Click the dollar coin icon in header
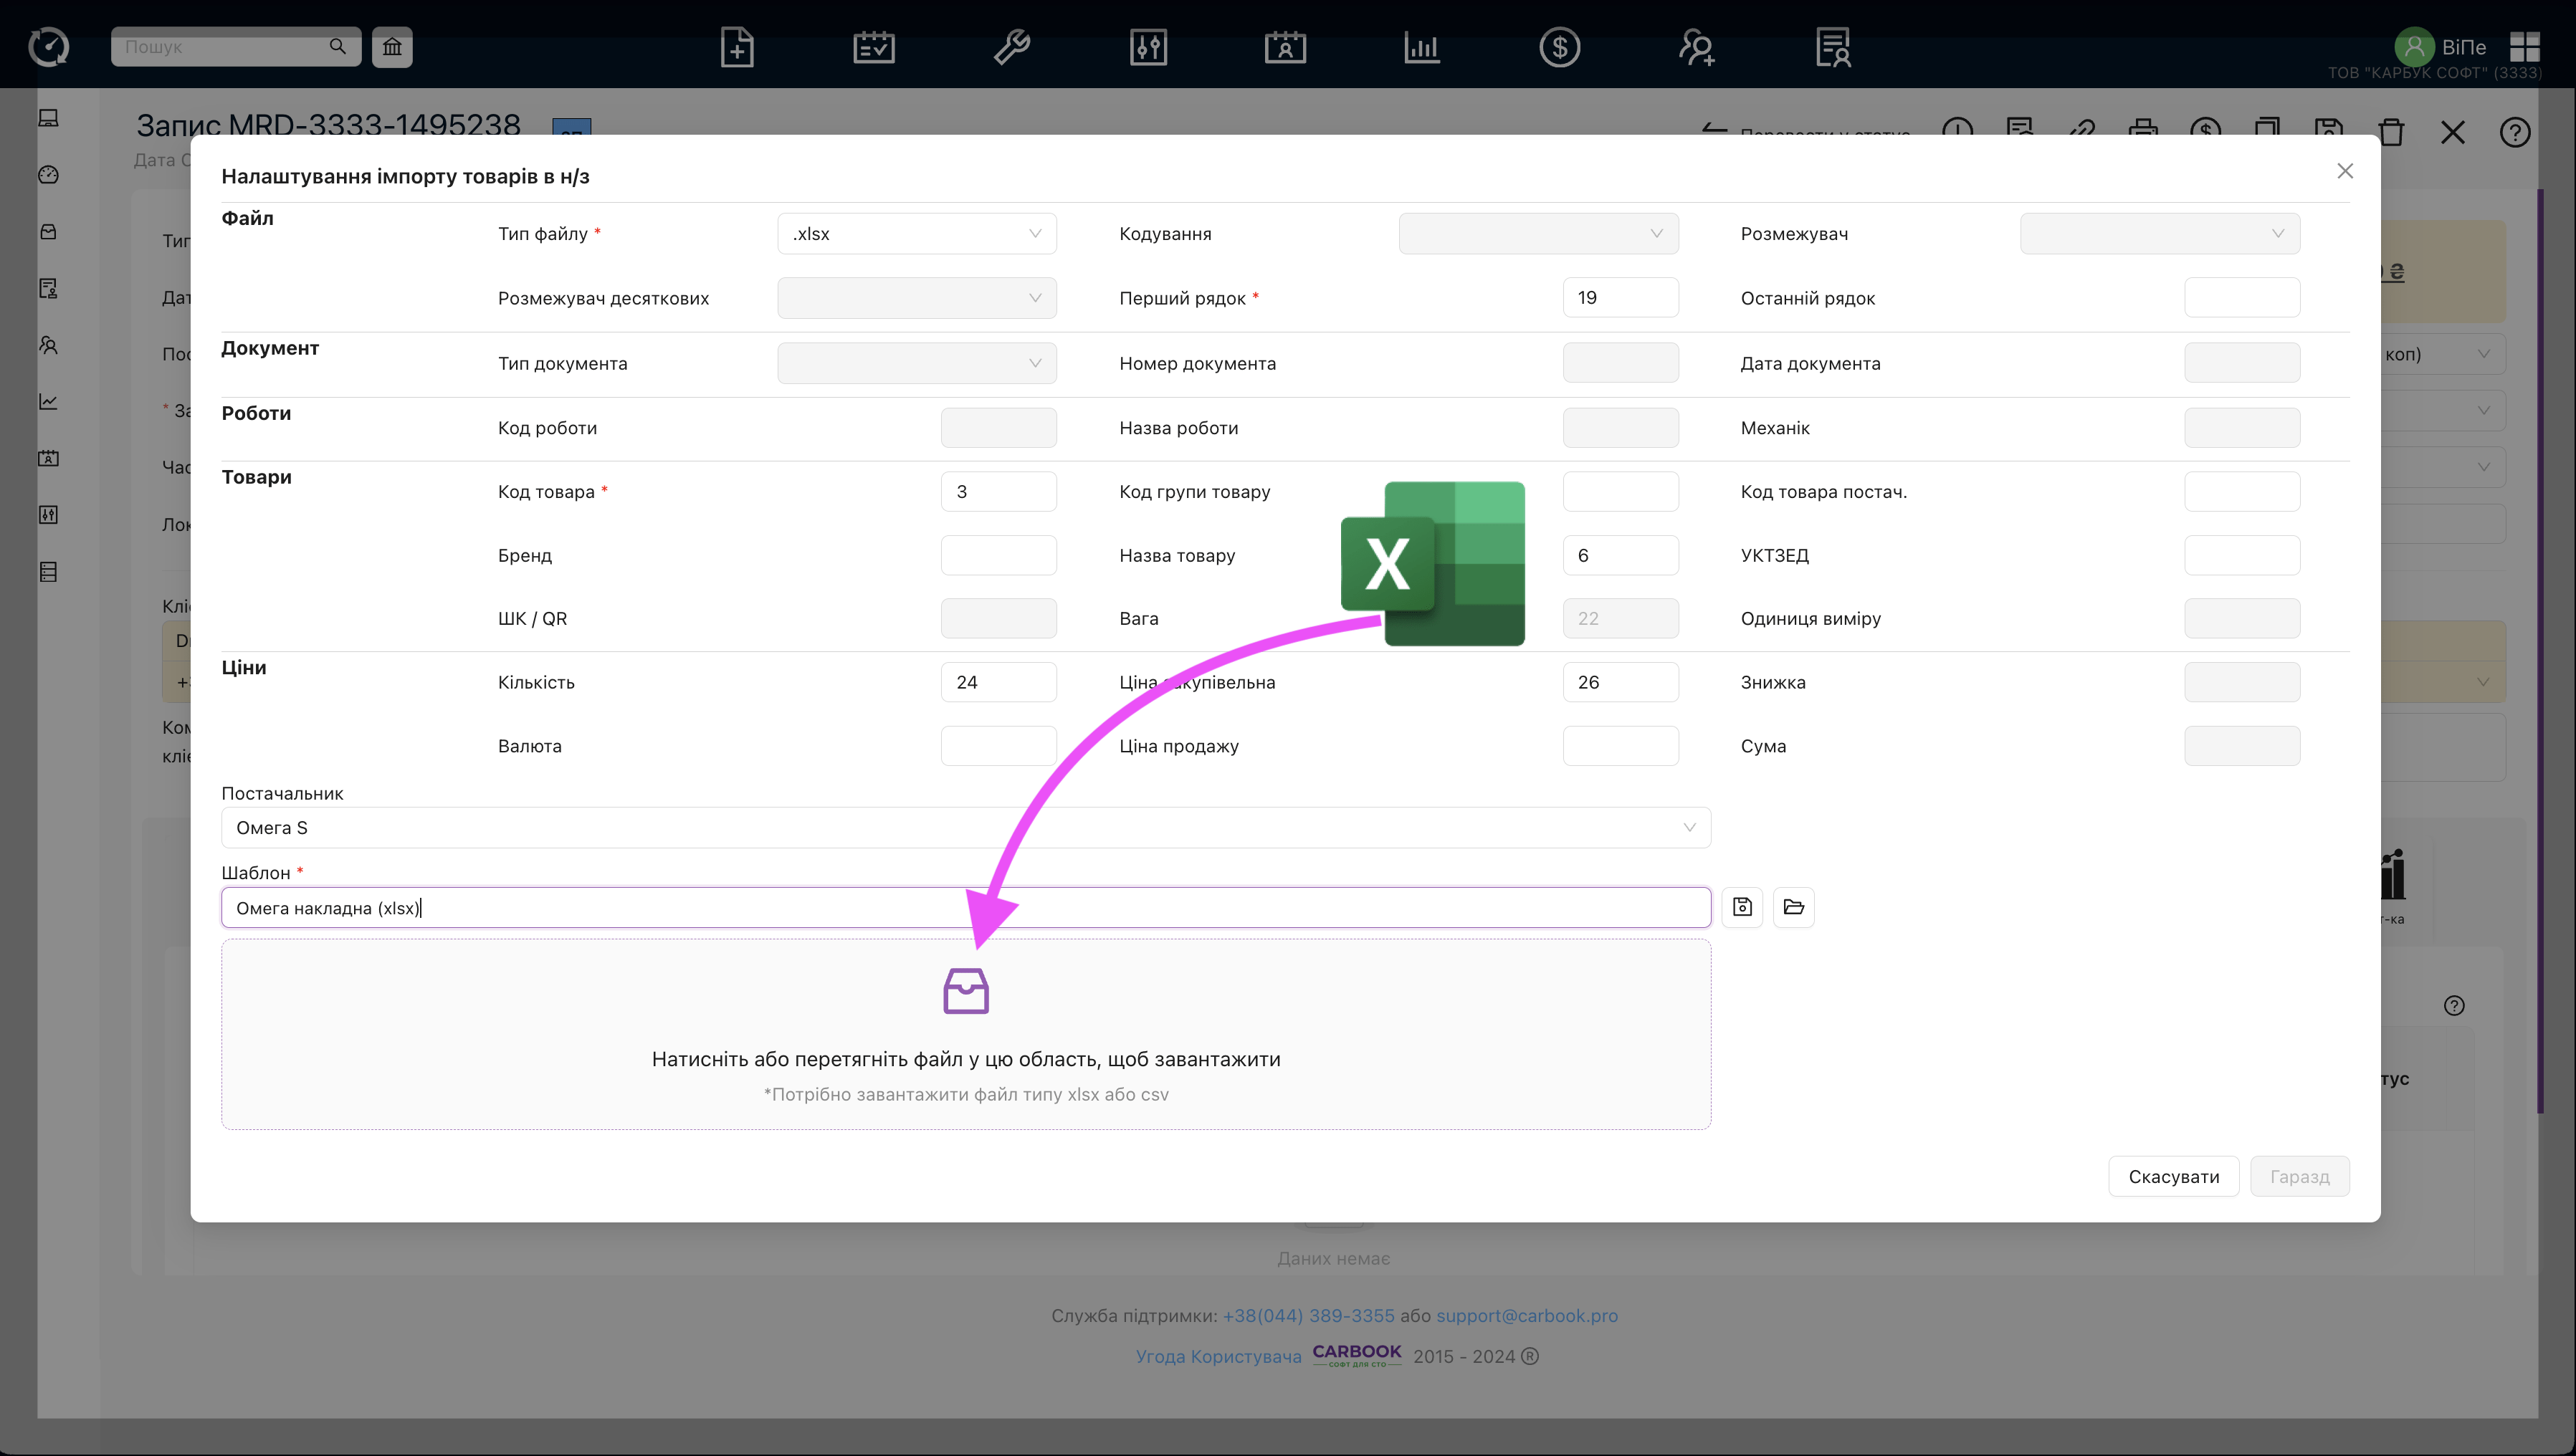This screenshot has width=2576, height=1456. [1559, 47]
